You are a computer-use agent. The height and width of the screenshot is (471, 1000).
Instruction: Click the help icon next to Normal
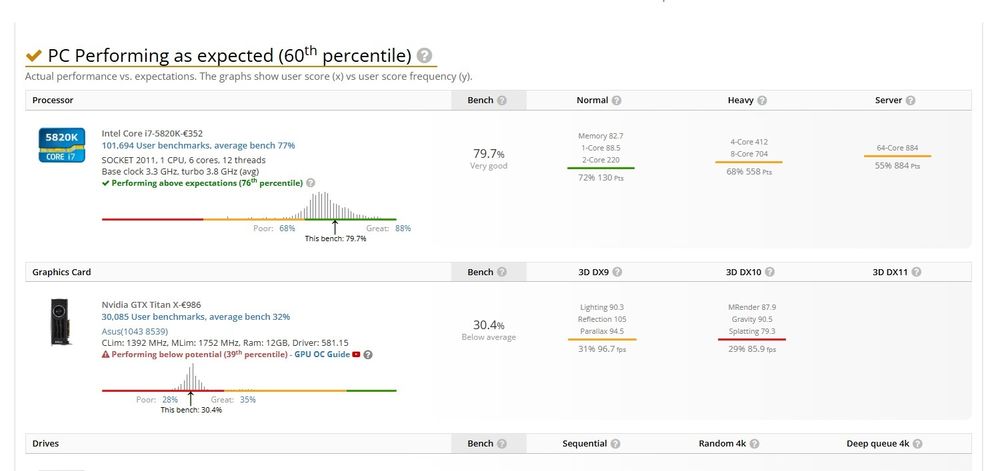[x=617, y=101]
